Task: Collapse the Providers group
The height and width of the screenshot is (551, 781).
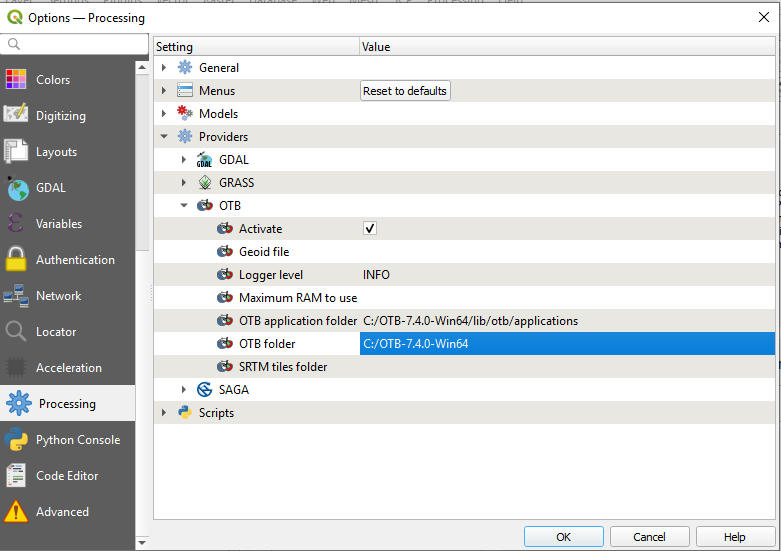Action: (164, 136)
